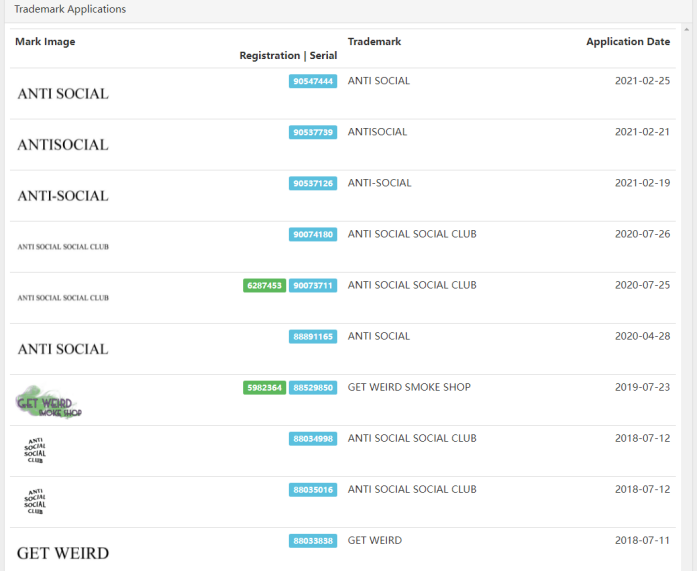Open serial number 90537126 badge
This screenshot has height=571, width=698.
point(312,183)
